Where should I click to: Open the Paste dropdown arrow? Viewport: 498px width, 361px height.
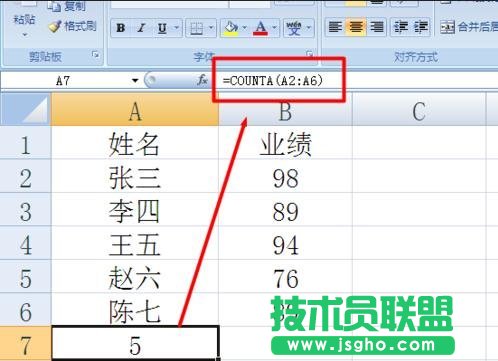click(x=25, y=35)
